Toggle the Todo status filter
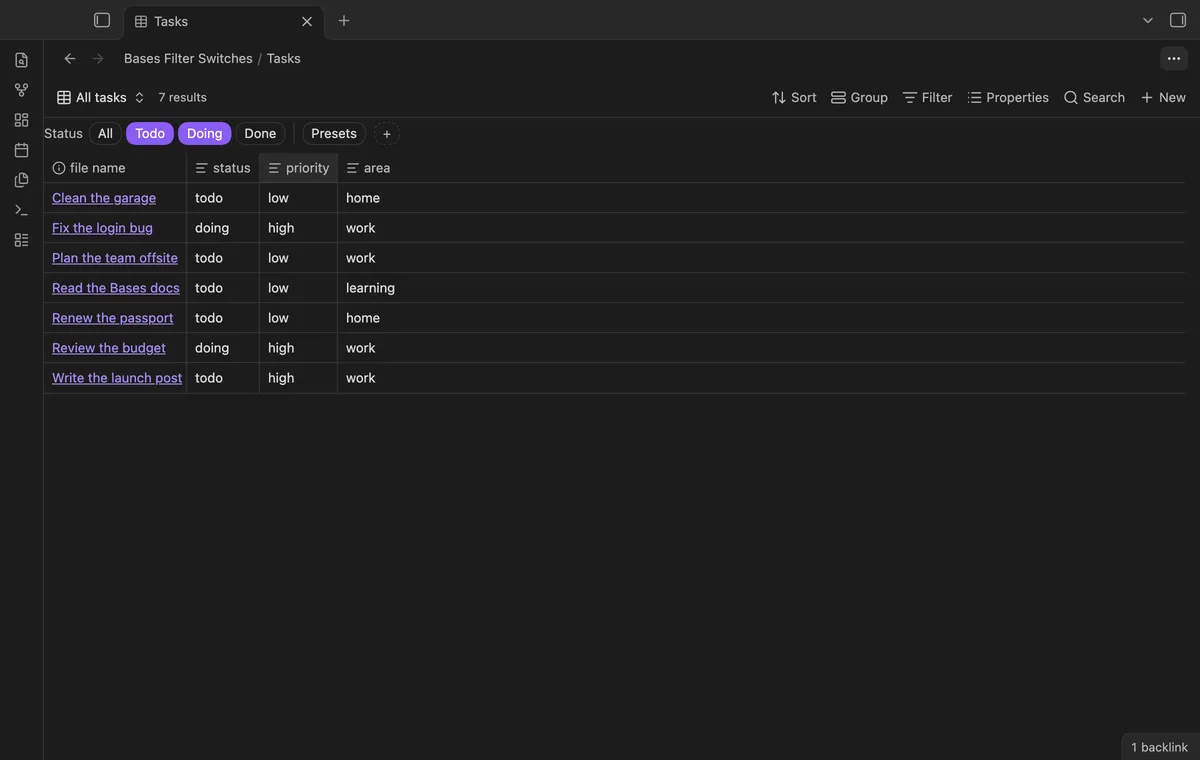Image resolution: width=1200 pixels, height=760 pixels. click(150, 133)
